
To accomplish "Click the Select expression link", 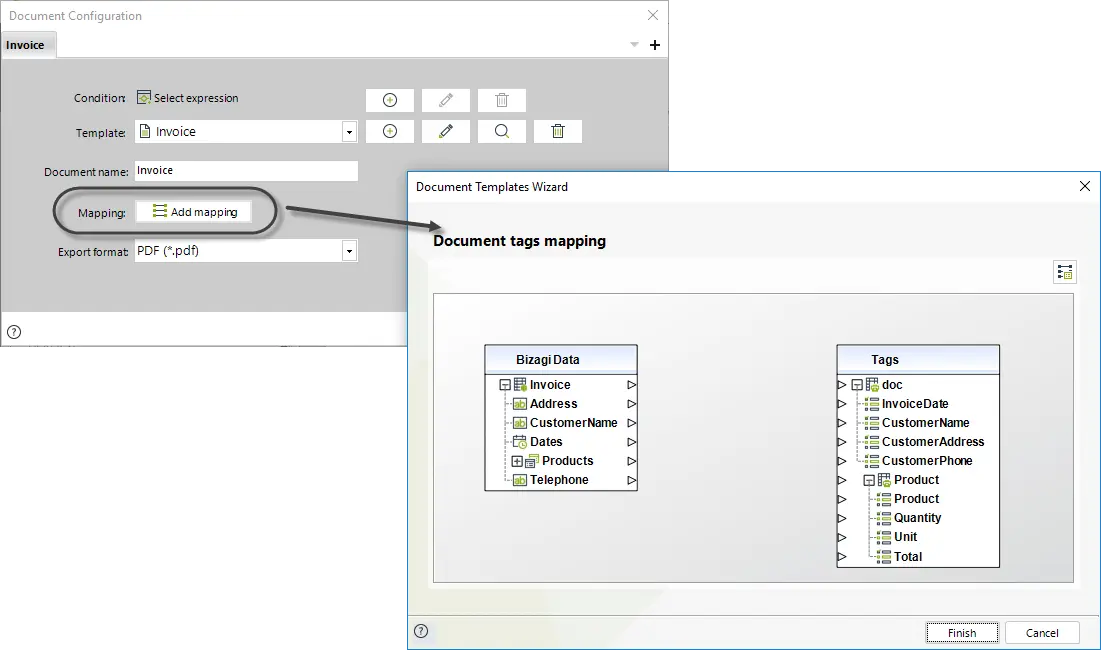I will (196, 98).
